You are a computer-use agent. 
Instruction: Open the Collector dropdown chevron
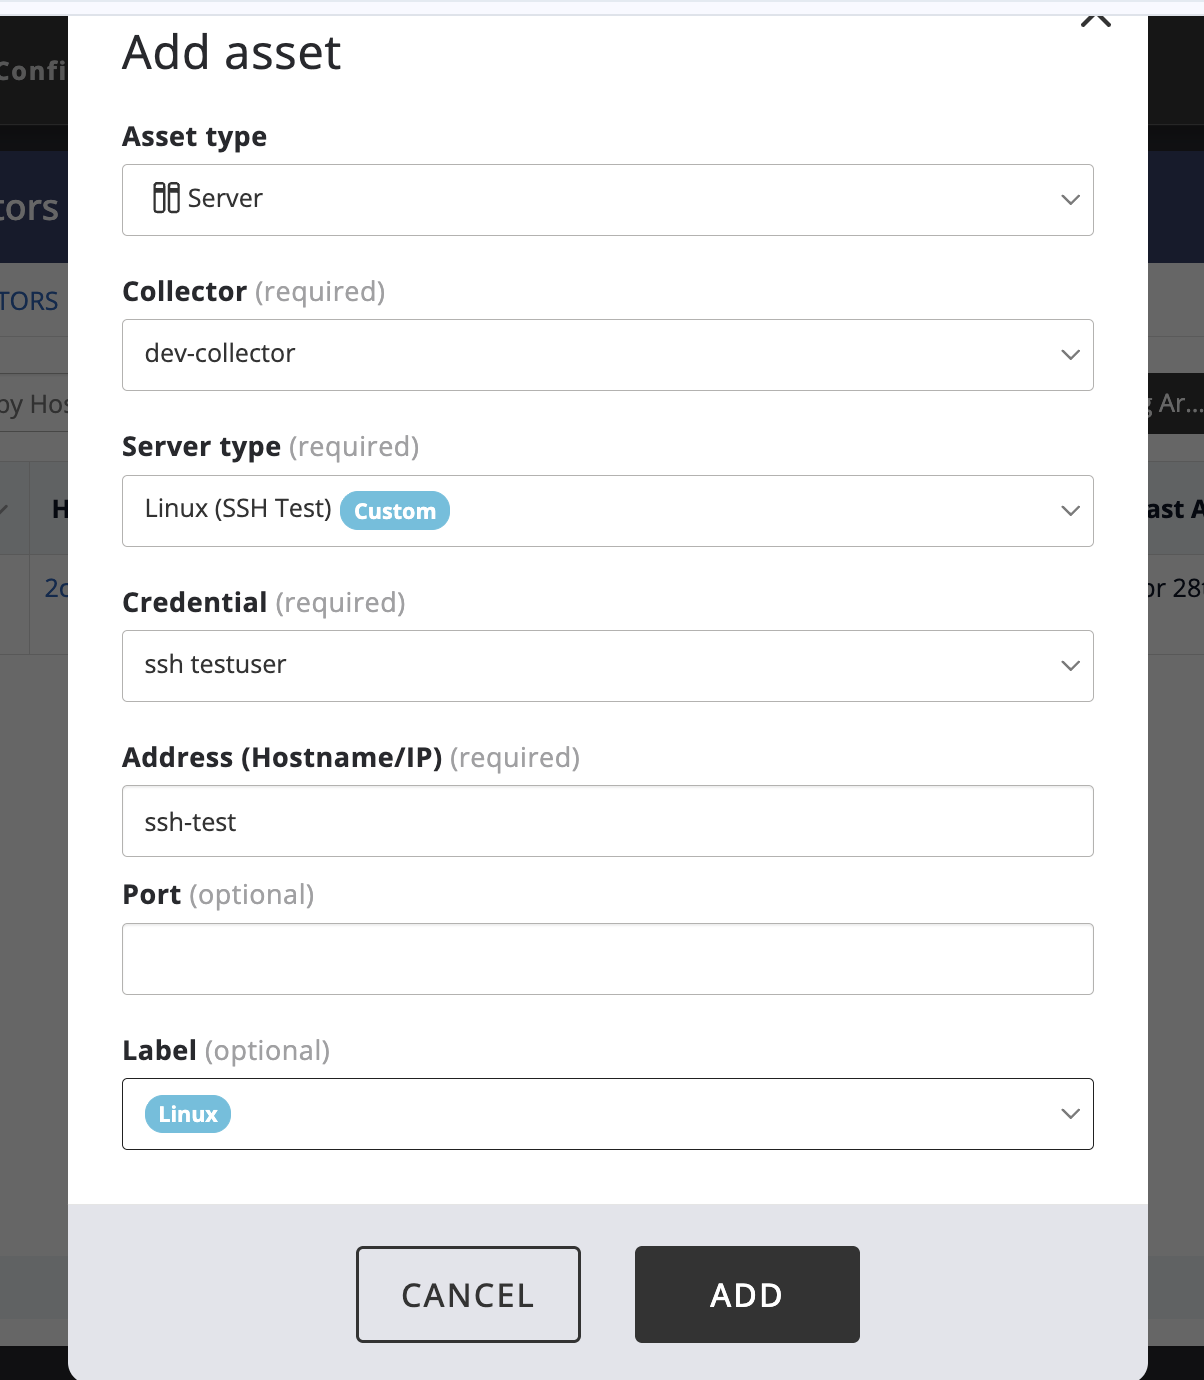1070,355
